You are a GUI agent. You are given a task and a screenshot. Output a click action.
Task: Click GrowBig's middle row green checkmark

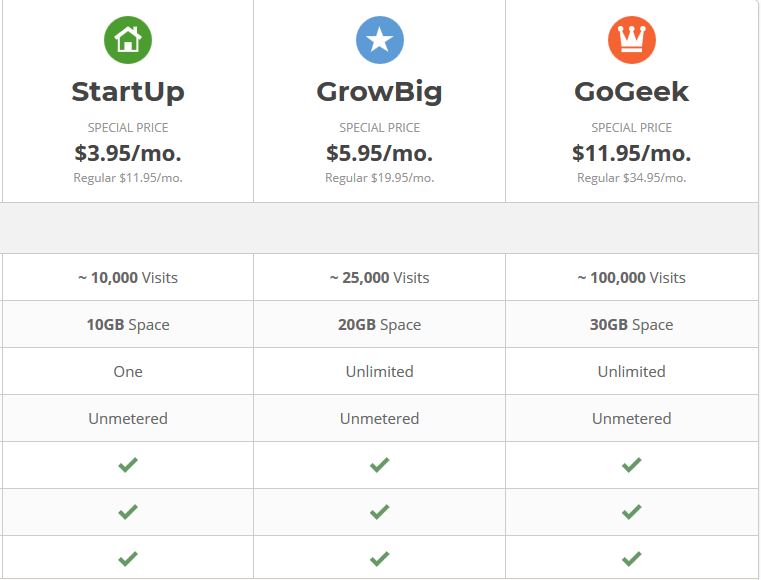coord(380,512)
